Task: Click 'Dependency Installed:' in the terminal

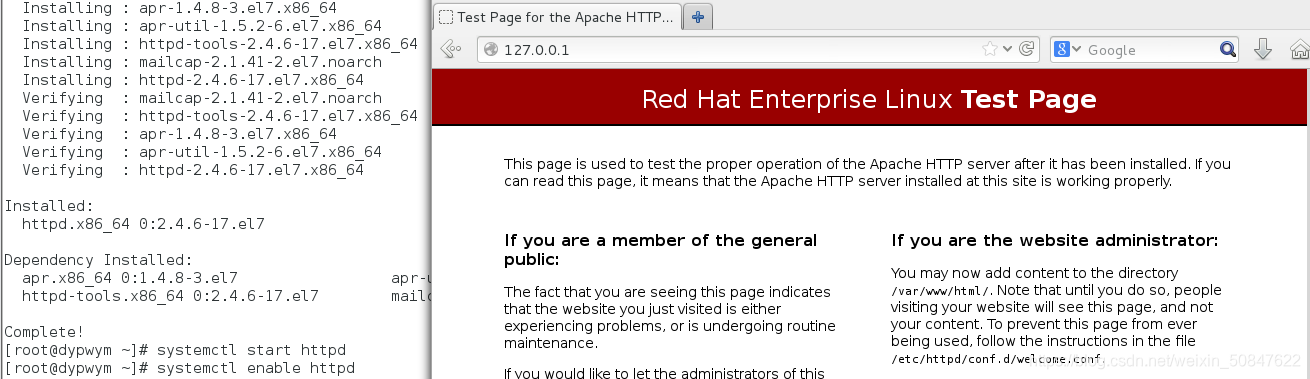Action: point(98,260)
